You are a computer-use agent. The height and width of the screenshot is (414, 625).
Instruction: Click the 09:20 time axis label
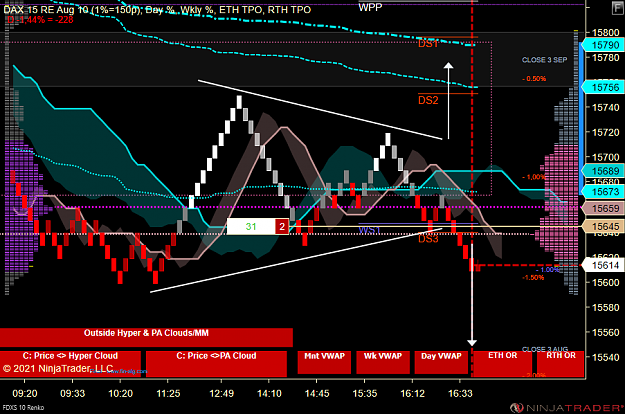pyautogui.click(x=25, y=394)
